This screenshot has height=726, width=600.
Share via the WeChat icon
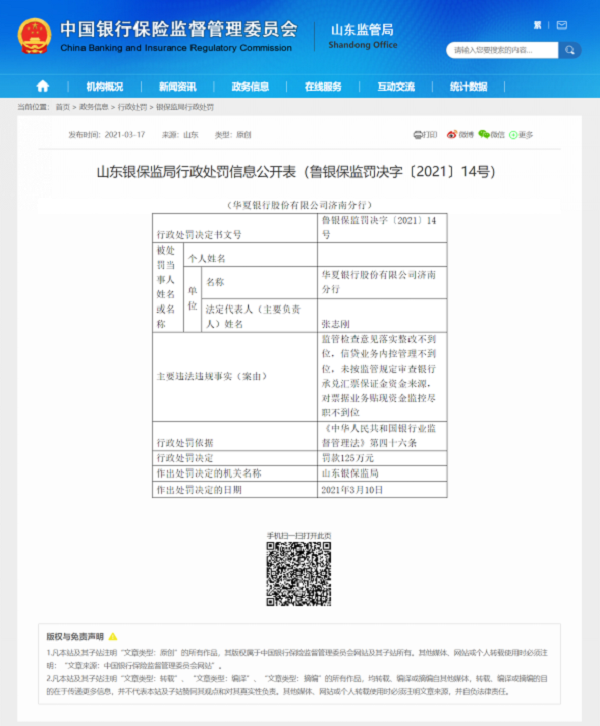point(484,134)
